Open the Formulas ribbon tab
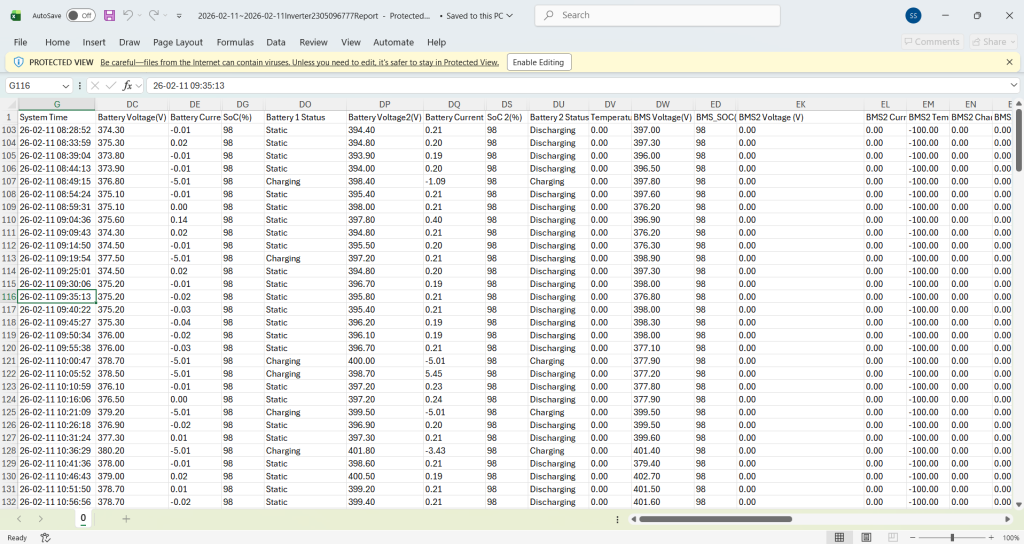The width and height of the screenshot is (1024, 544). 235,42
